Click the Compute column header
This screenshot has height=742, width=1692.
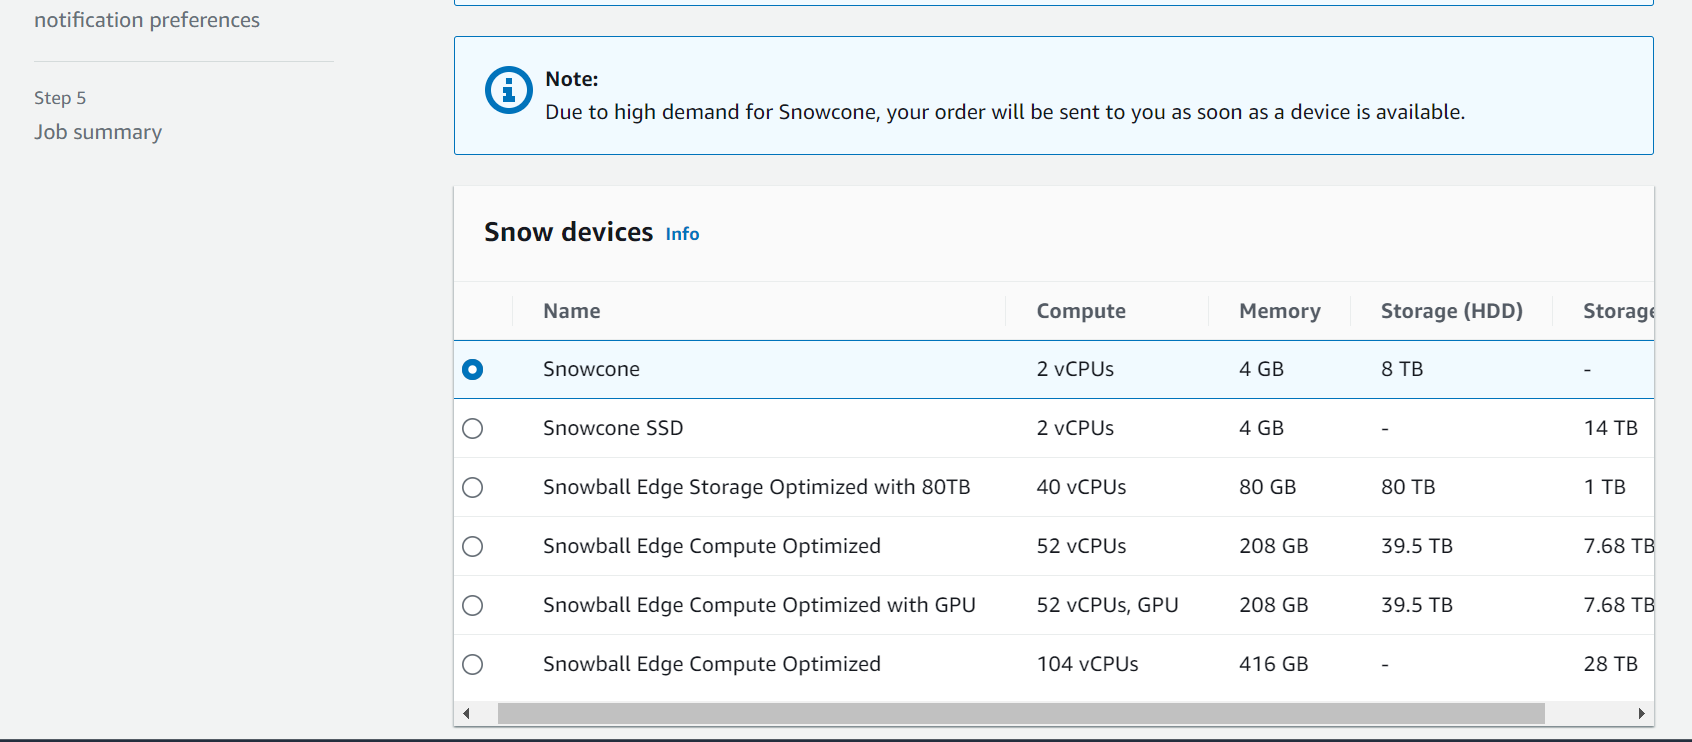pos(1081,311)
